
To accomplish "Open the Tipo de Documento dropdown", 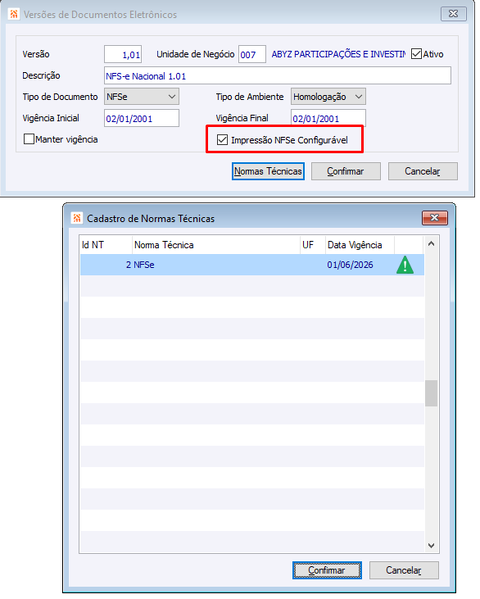I will 141,97.
